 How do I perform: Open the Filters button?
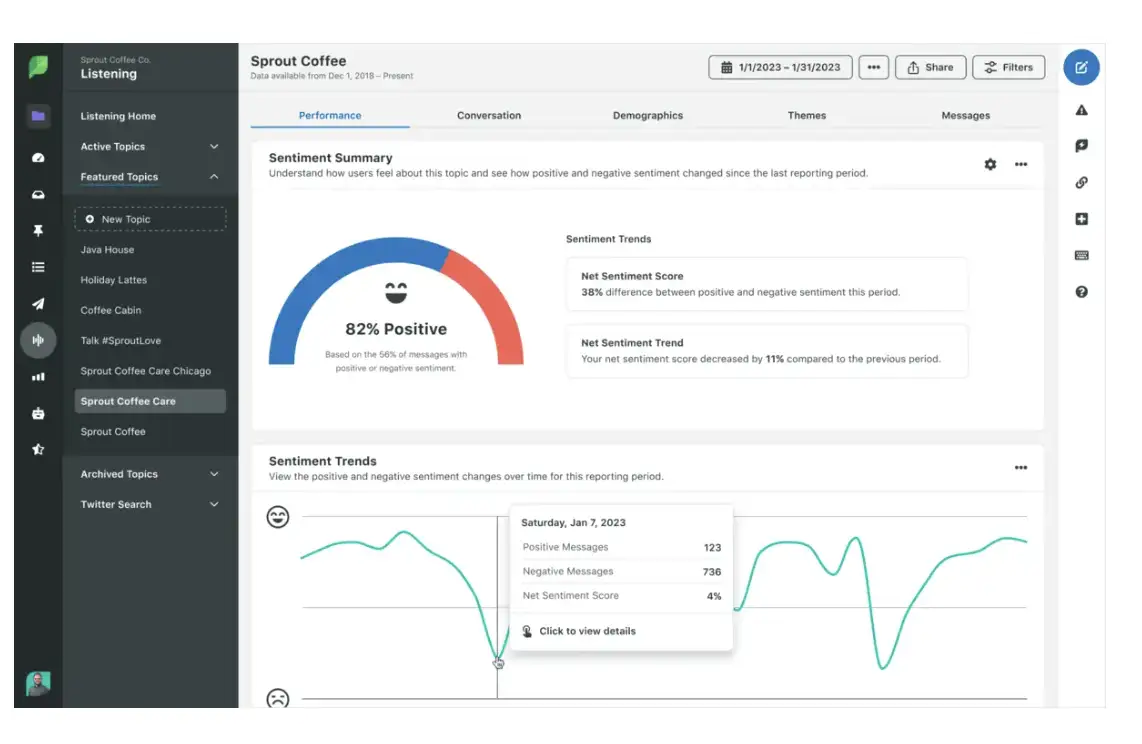pos(1008,67)
